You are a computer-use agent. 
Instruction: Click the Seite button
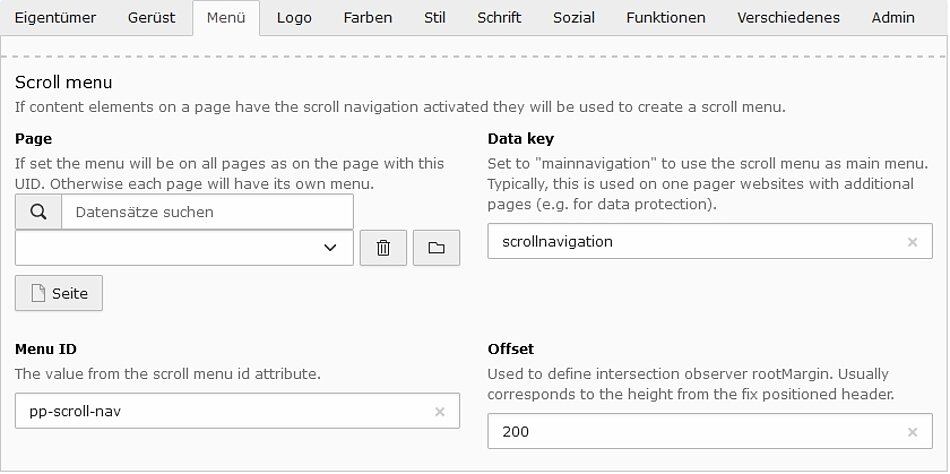tap(59, 293)
